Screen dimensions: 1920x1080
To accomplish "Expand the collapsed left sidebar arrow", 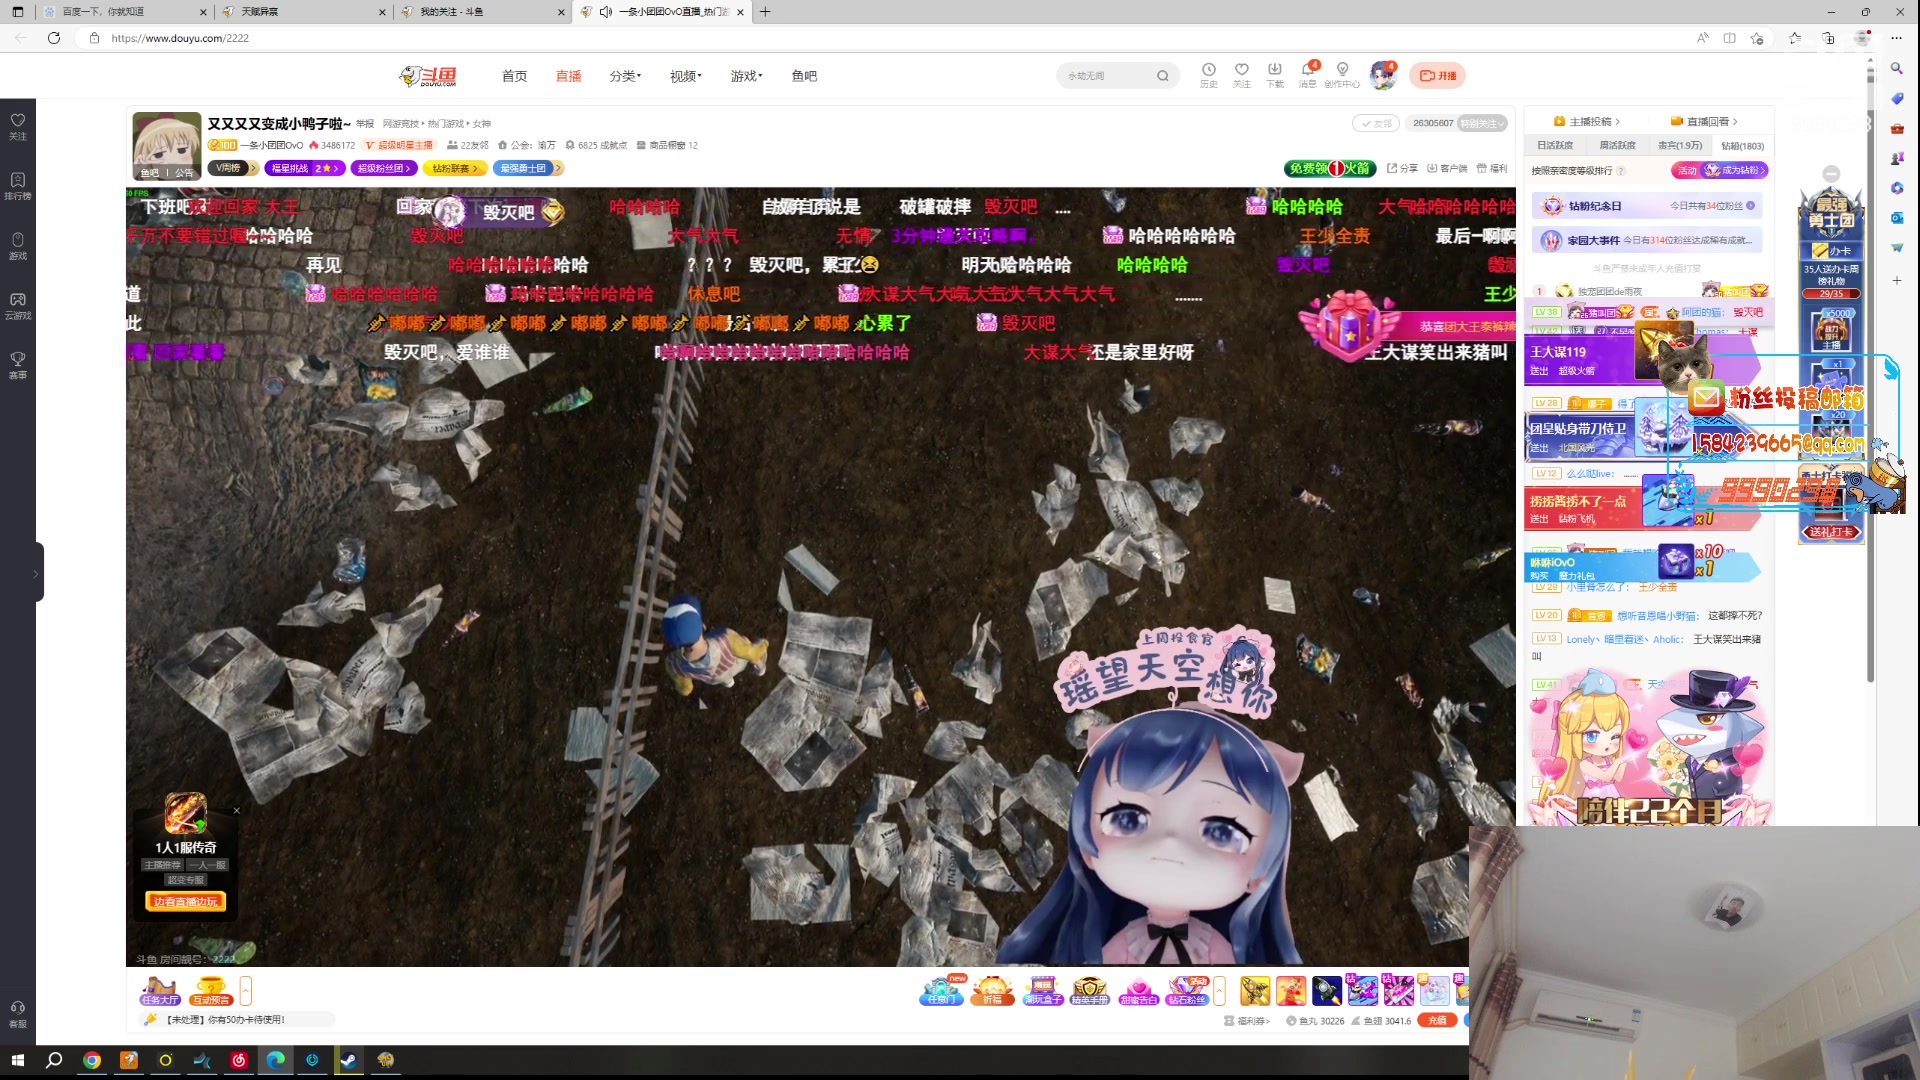I will (36, 573).
